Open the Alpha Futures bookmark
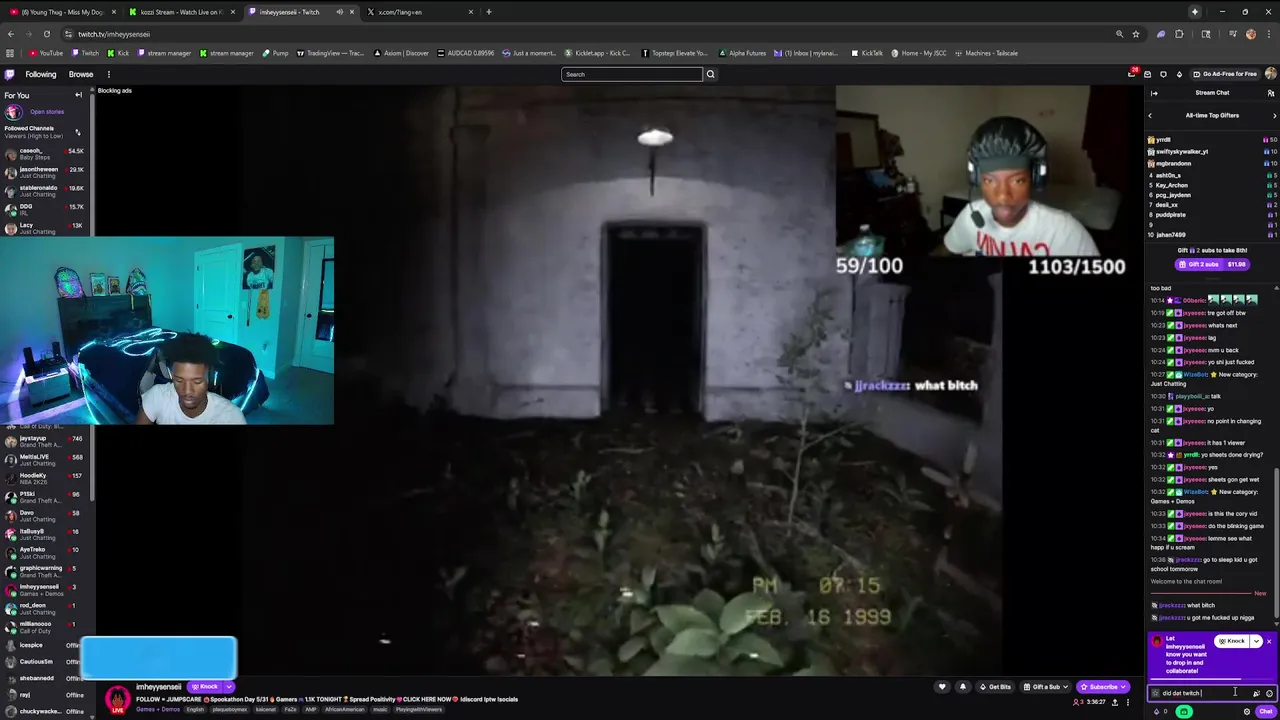The height and width of the screenshot is (720, 1280). point(742,53)
